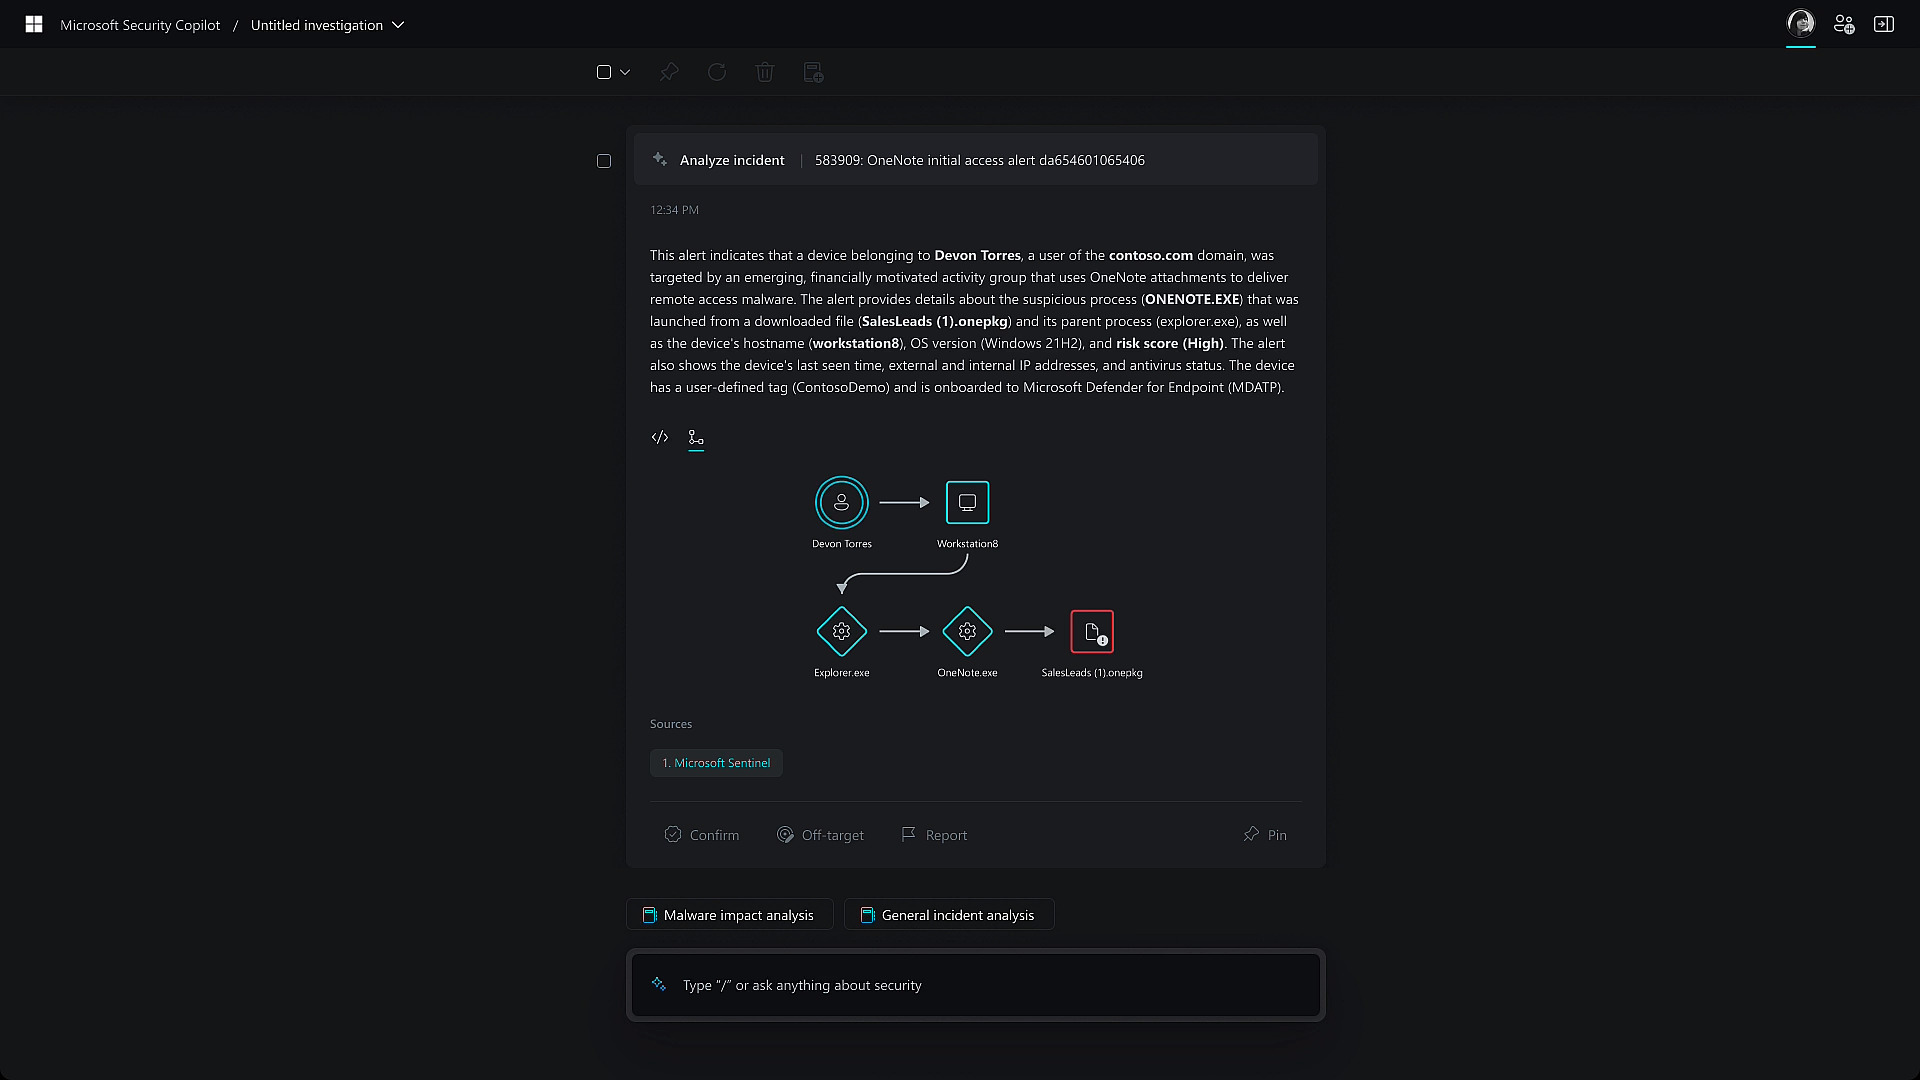Image resolution: width=1920 pixels, height=1080 pixels.
Task: Mark the response as Off-target
Action: point(820,834)
